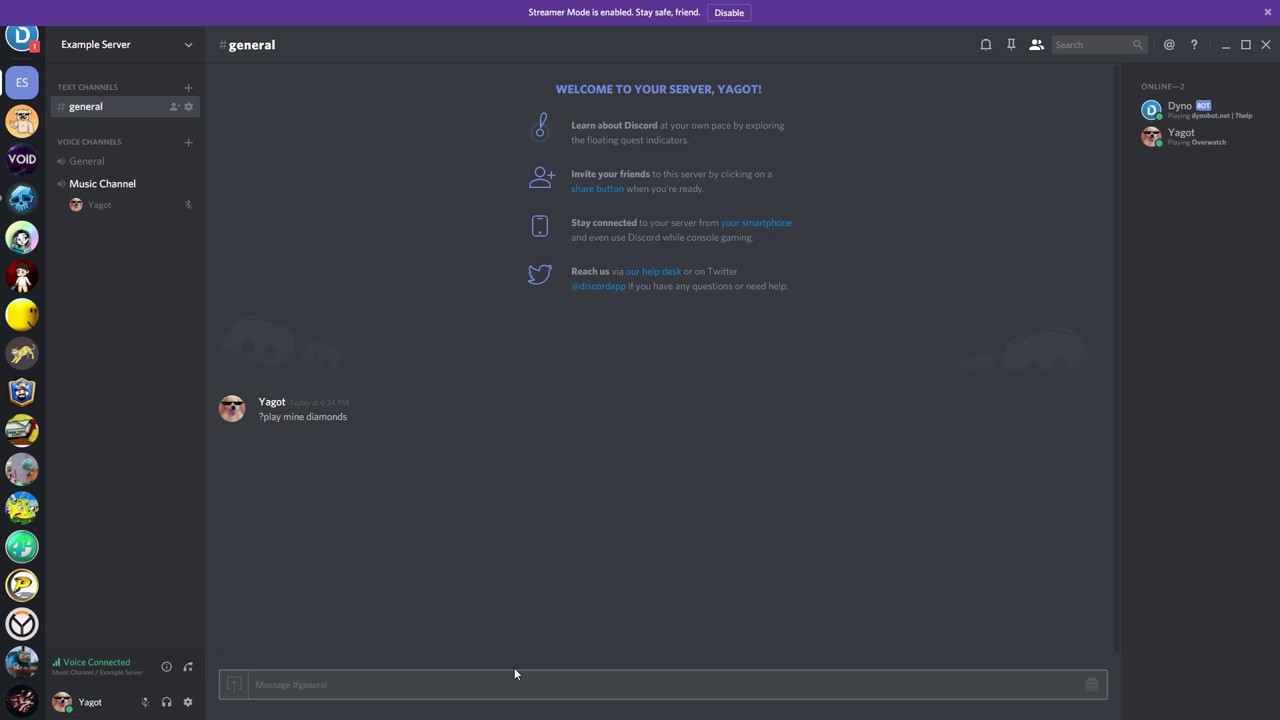Open the share button link
Viewport: 1280px width, 720px height.
[x=597, y=189]
